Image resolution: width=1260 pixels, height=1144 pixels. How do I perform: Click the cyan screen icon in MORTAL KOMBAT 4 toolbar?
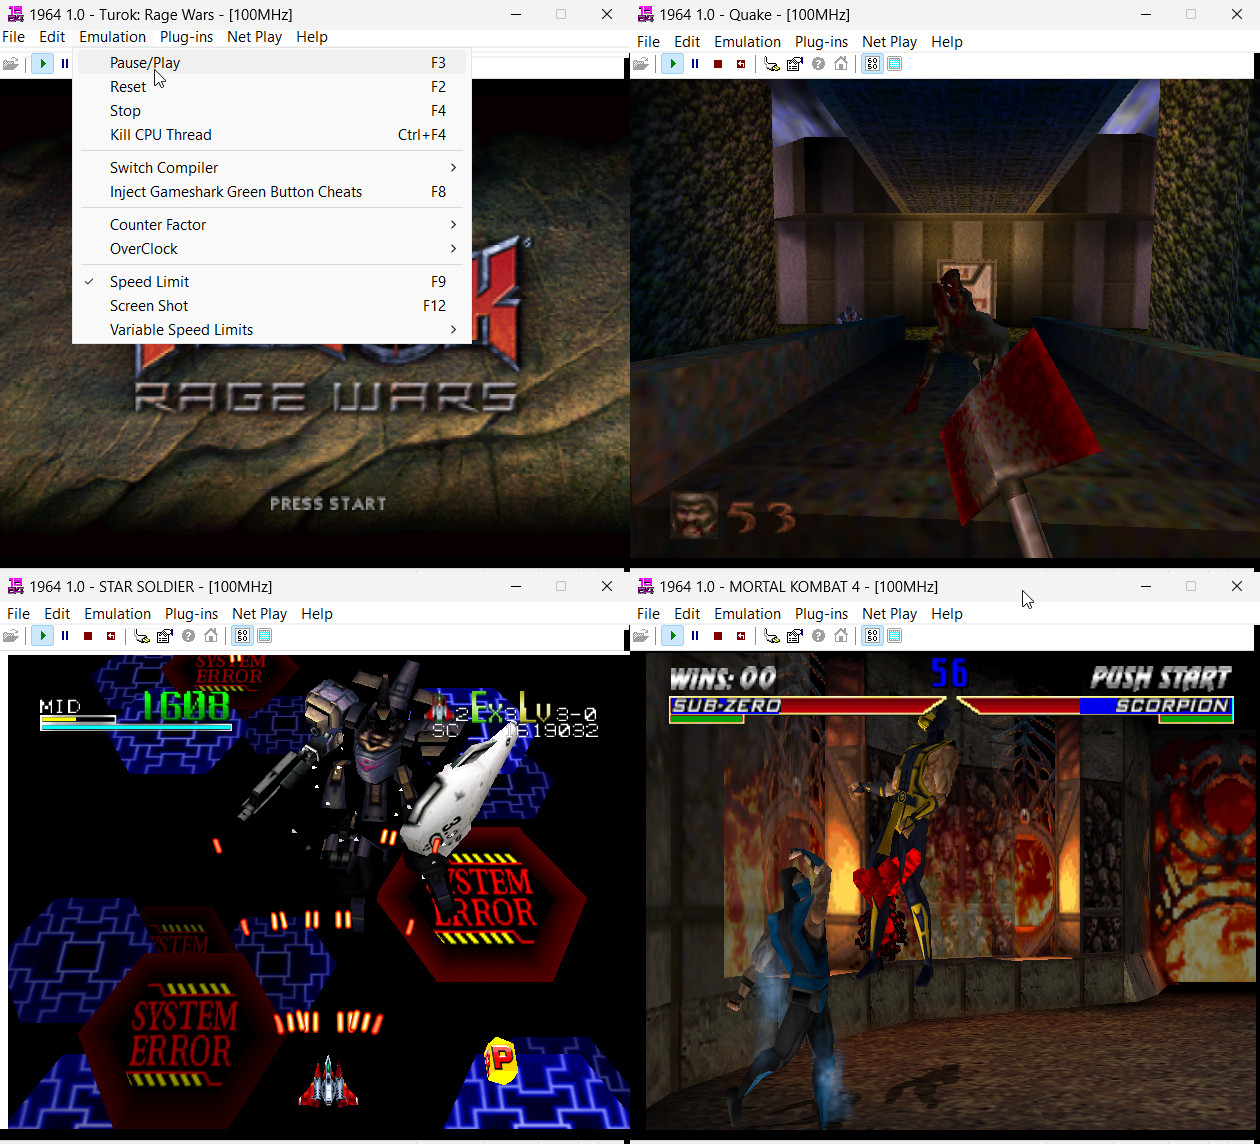(895, 636)
